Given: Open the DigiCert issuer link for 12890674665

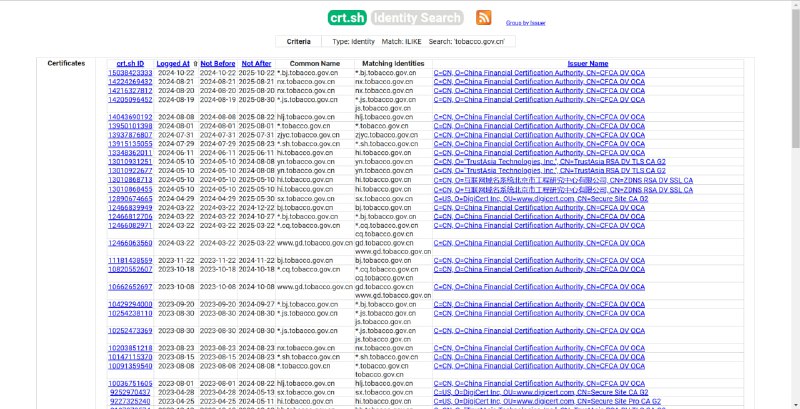Looking at the screenshot, I should (x=540, y=196).
